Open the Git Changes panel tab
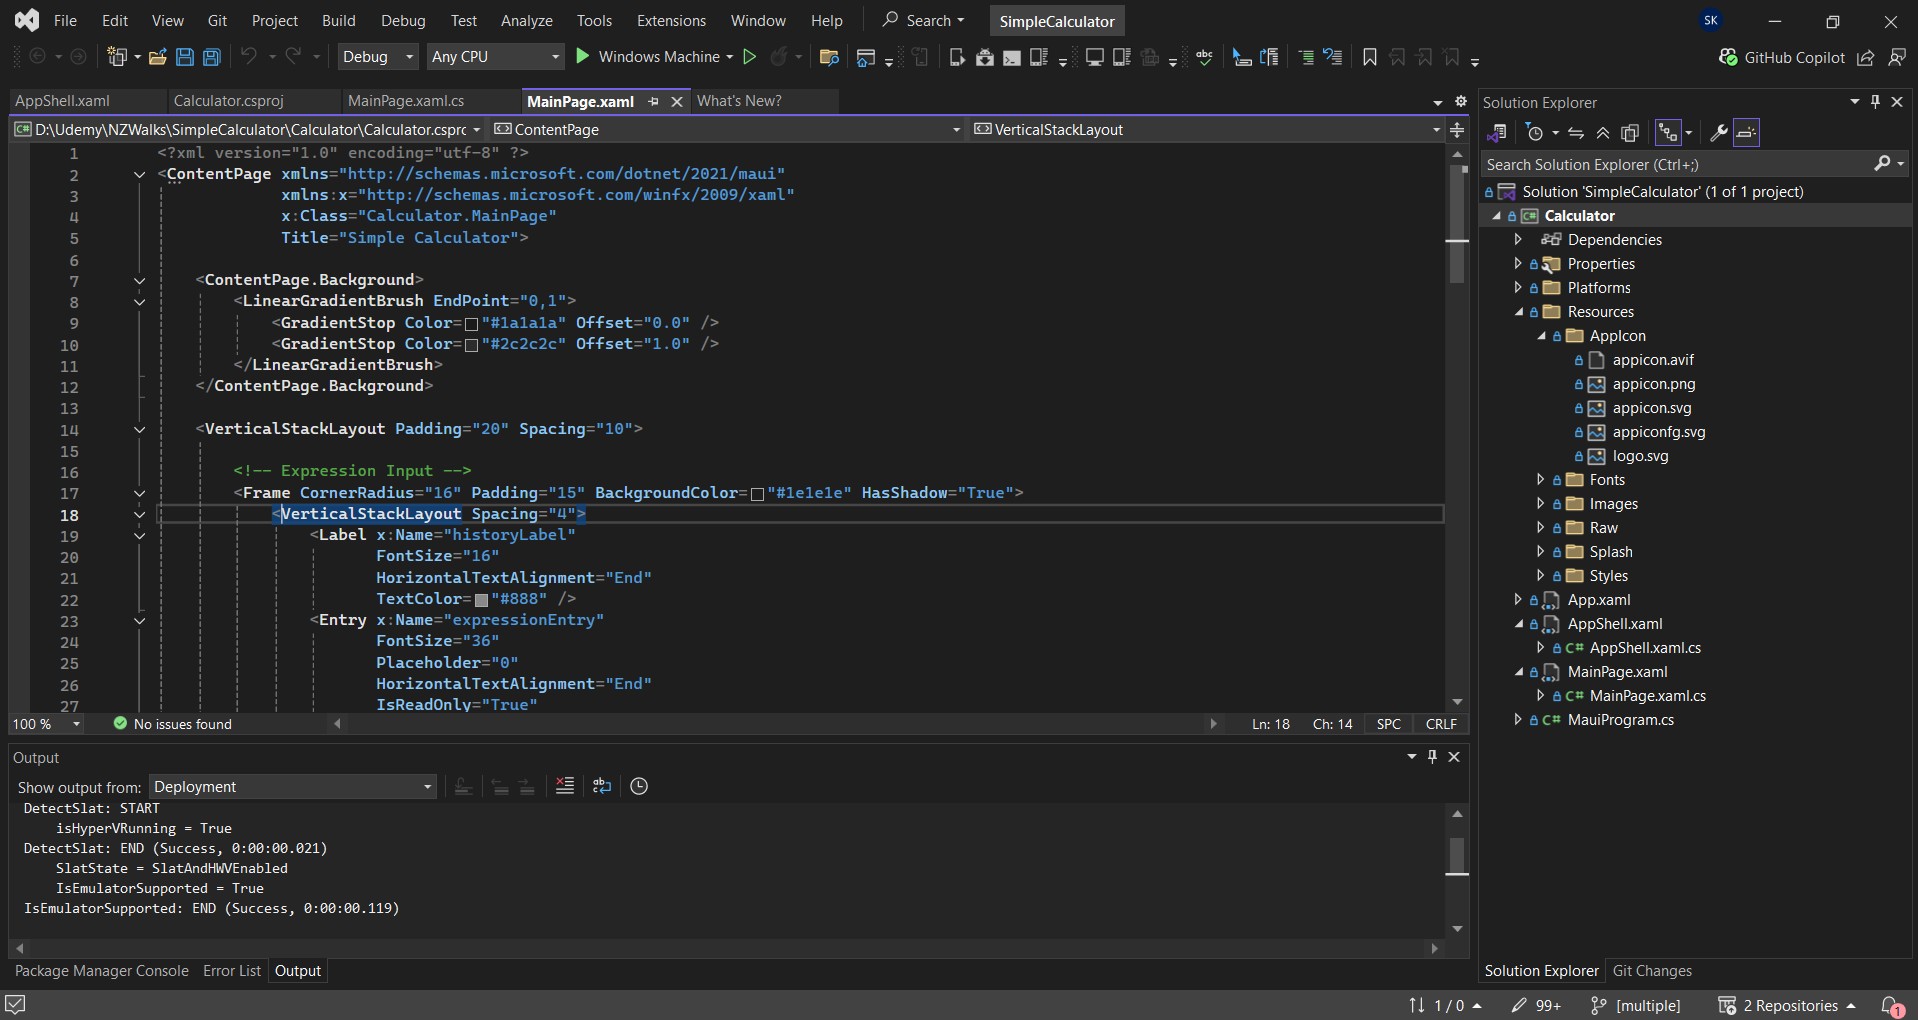The width and height of the screenshot is (1918, 1020). (1652, 971)
